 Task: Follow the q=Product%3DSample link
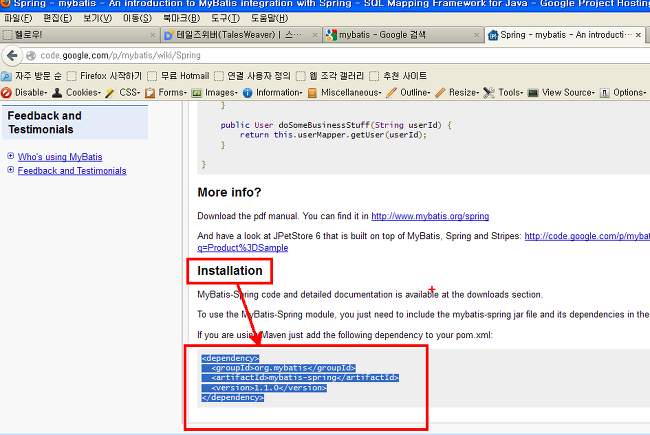pyautogui.click(x=243, y=248)
